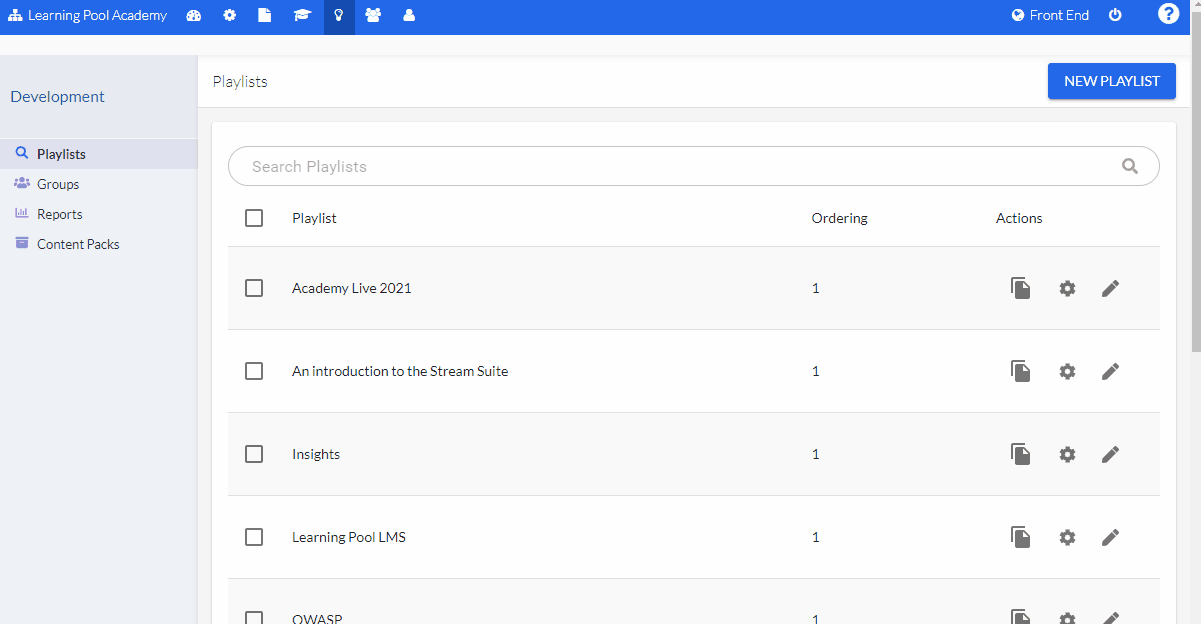This screenshot has width=1201, height=624.
Task: Select the lightbulb playlists icon
Action: pos(339,16)
